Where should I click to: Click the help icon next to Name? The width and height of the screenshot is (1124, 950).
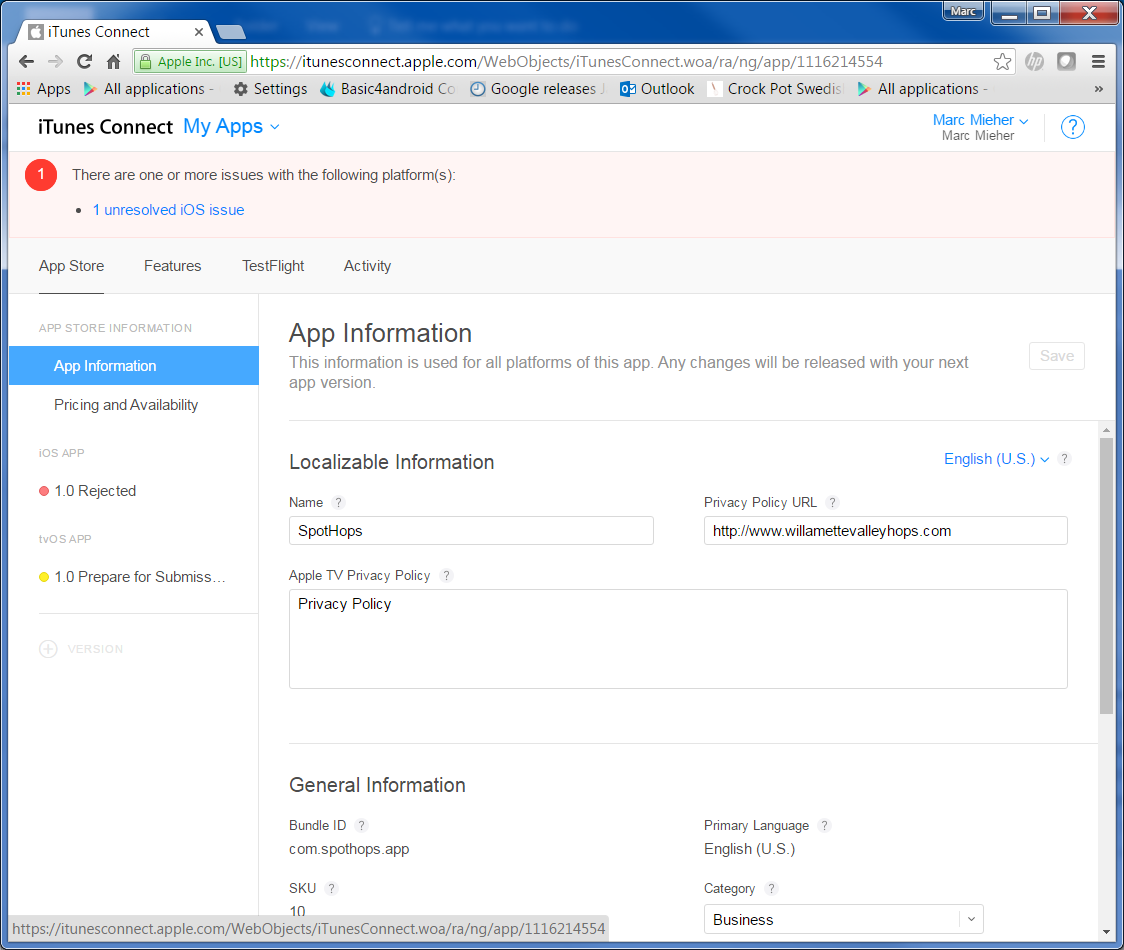(x=338, y=503)
